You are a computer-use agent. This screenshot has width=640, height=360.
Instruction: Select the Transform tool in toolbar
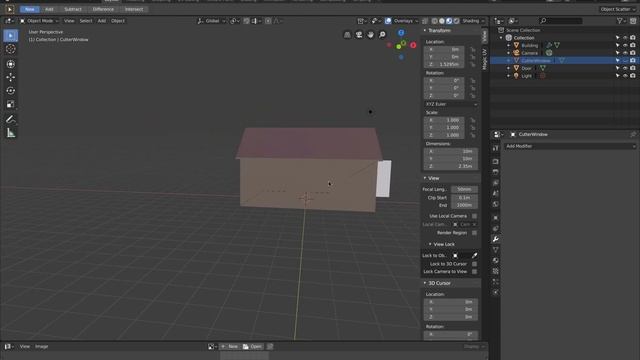[11, 64]
